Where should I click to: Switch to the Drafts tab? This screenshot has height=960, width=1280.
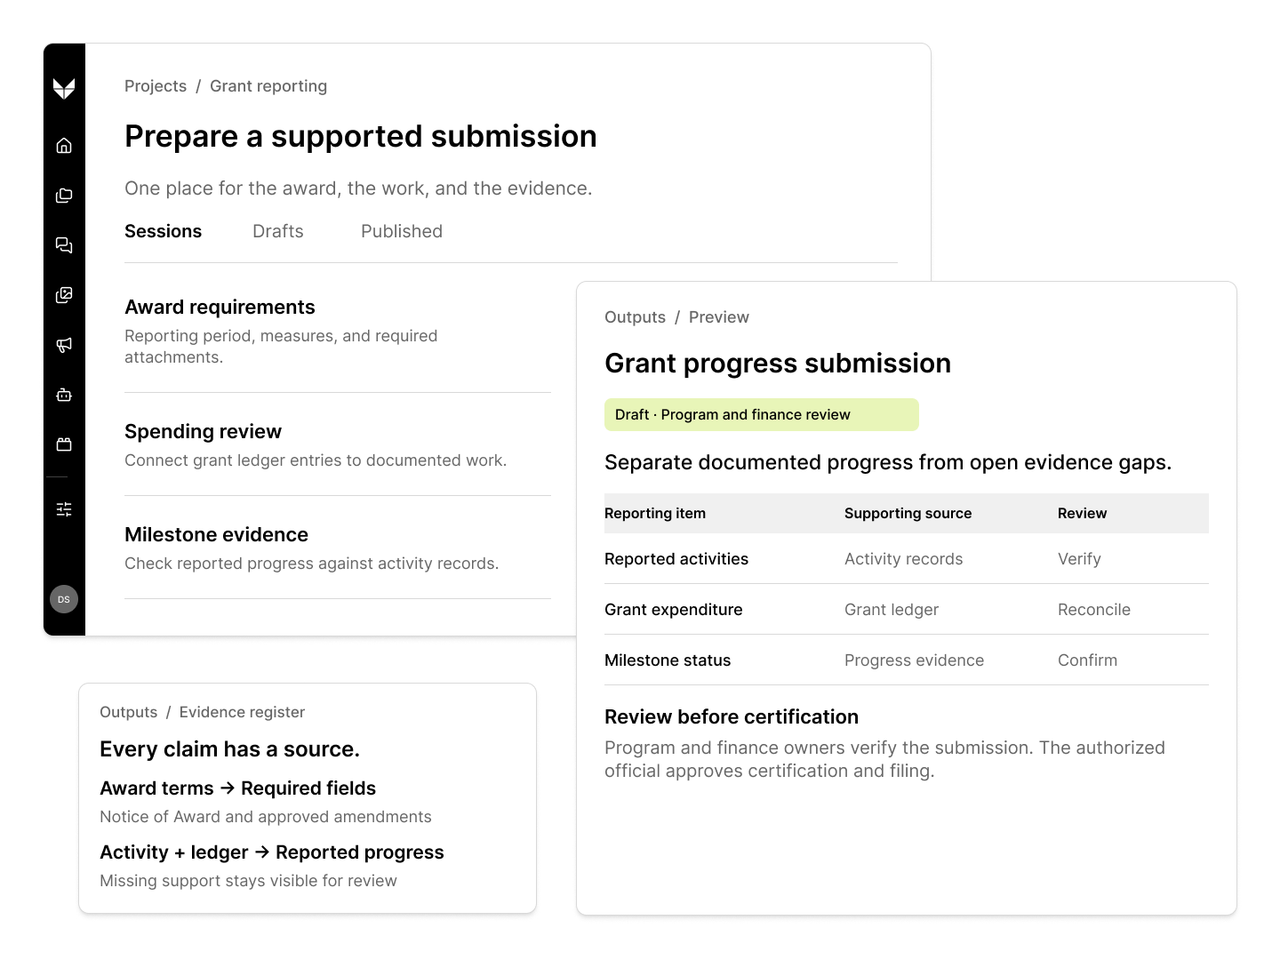click(x=278, y=232)
